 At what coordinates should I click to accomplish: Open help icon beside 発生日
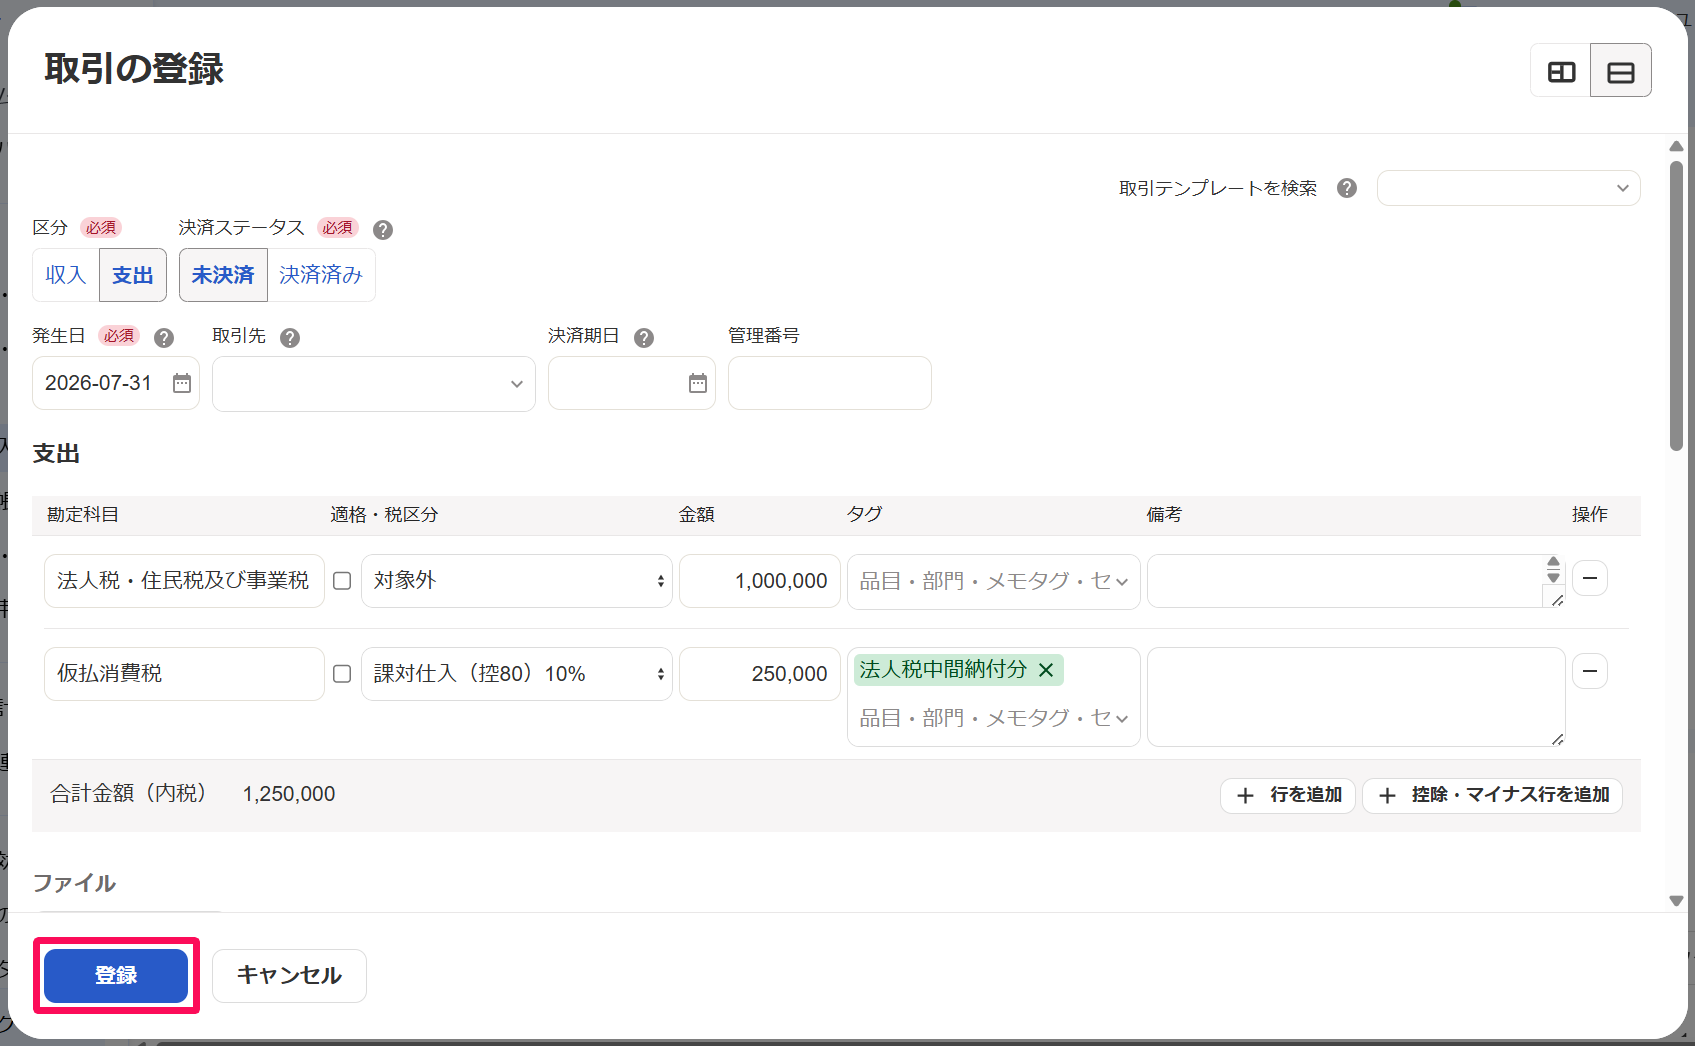pos(164,338)
